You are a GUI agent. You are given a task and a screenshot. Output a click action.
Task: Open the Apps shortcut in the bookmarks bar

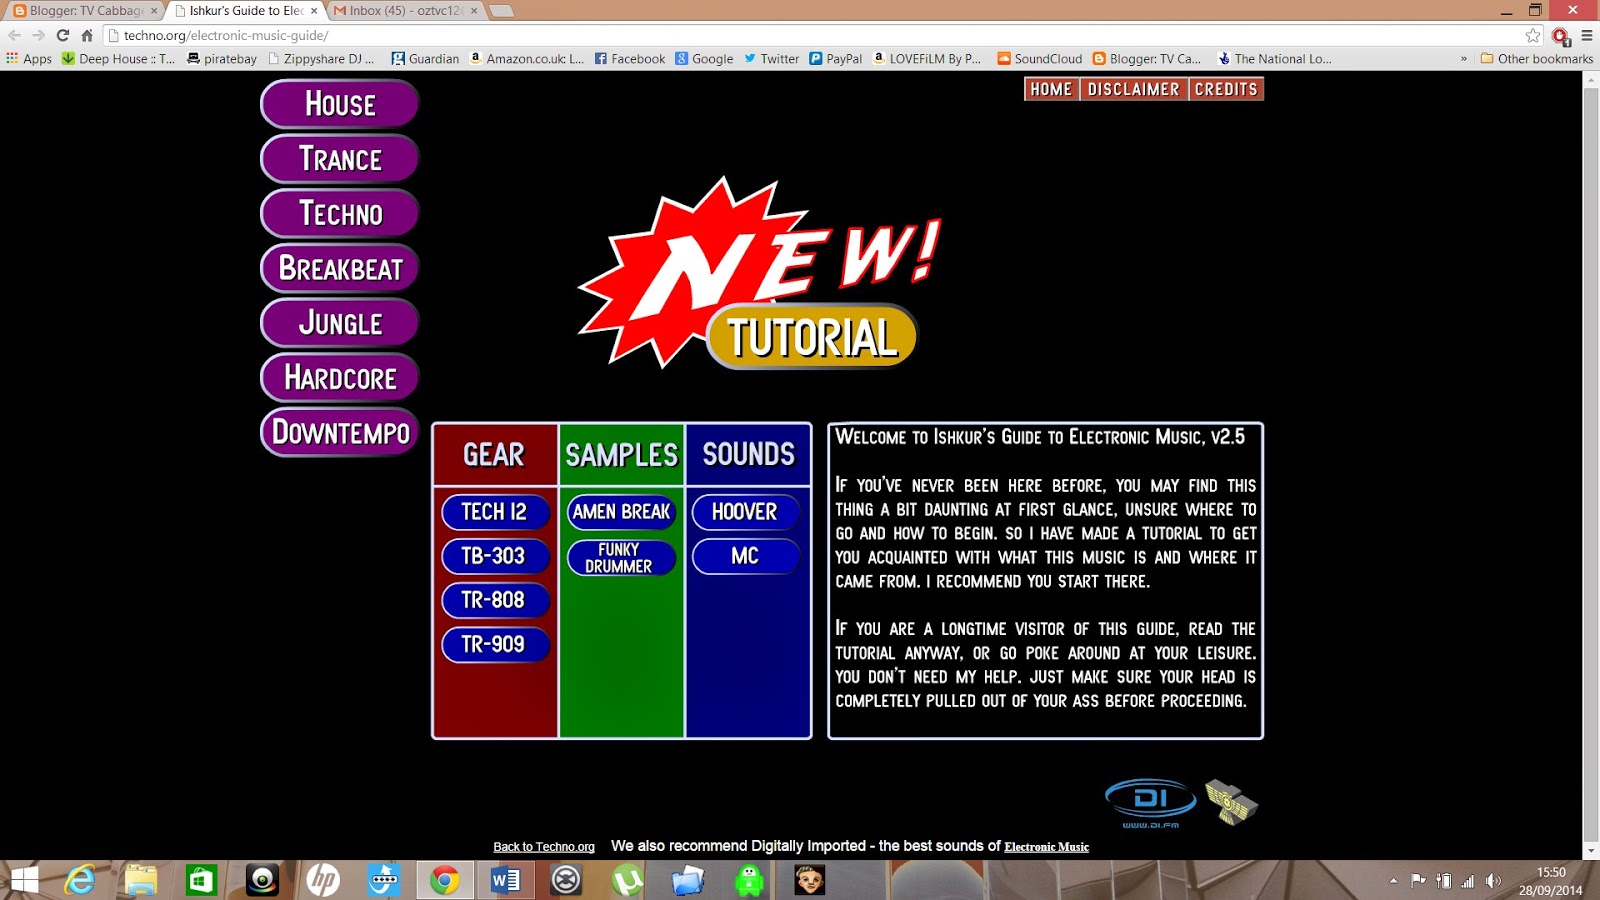(29, 59)
